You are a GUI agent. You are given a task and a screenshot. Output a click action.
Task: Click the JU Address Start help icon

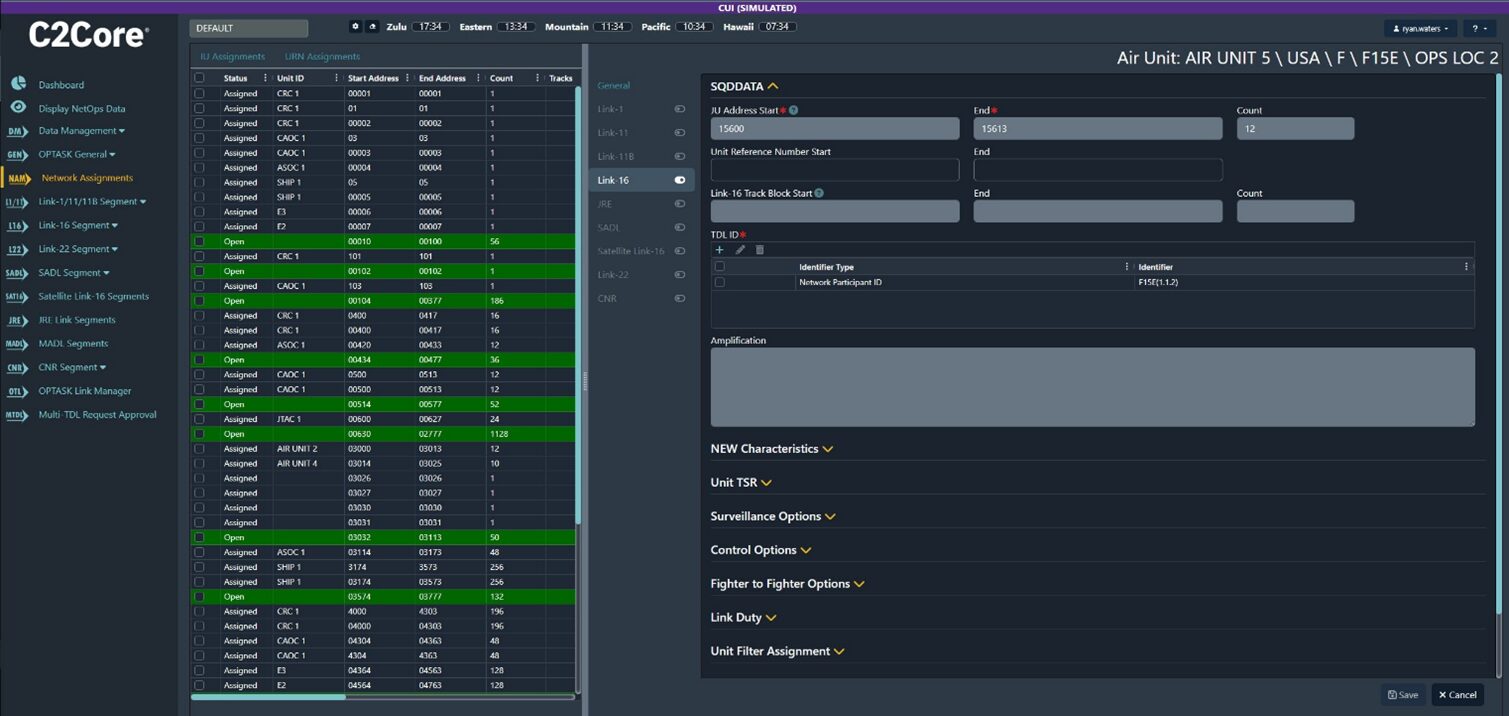794,110
